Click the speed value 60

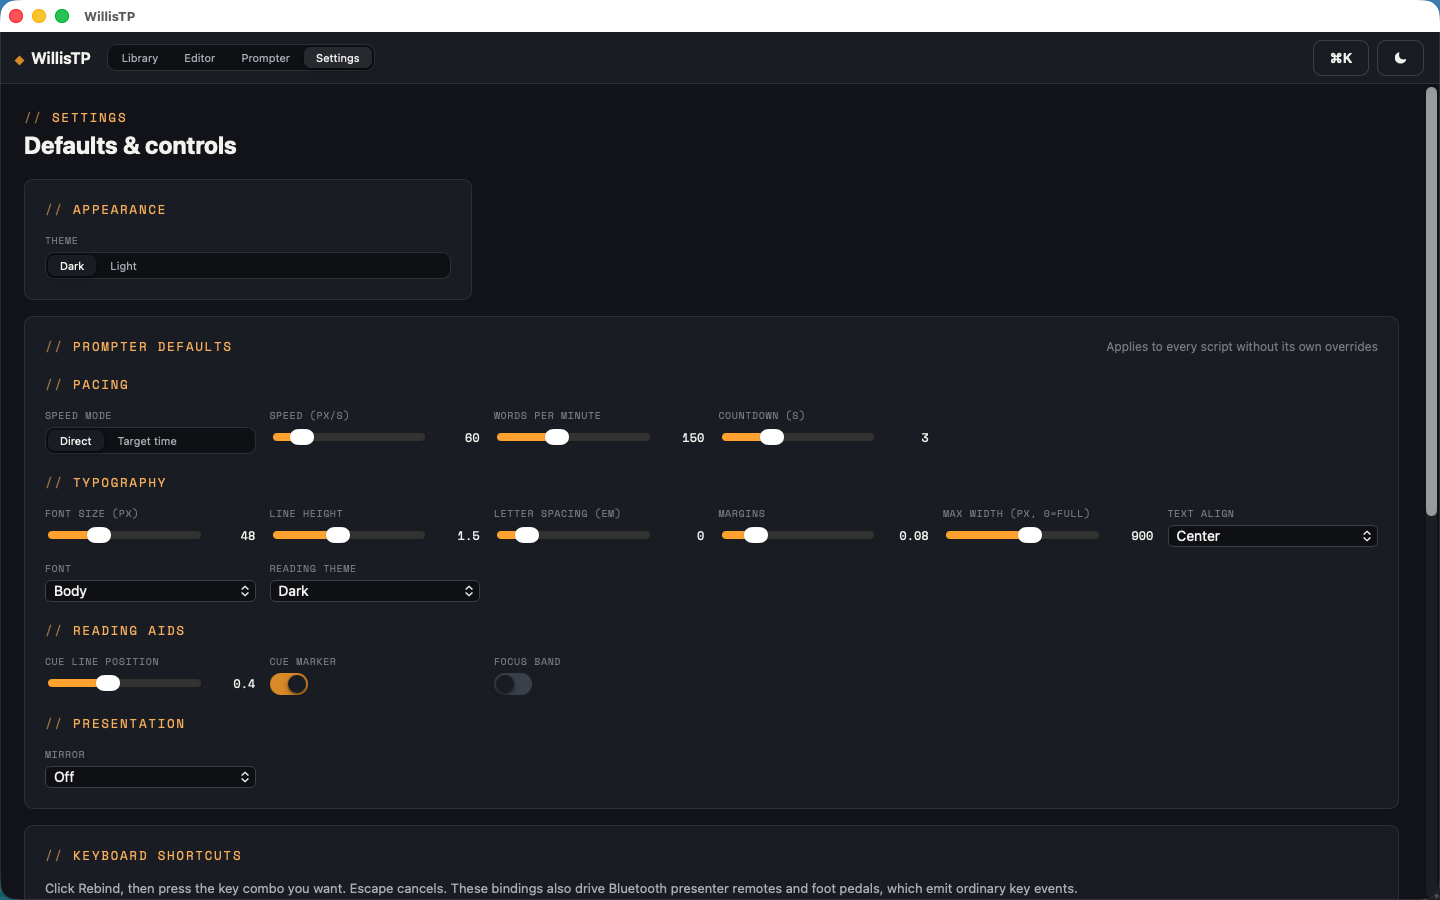(x=472, y=438)
